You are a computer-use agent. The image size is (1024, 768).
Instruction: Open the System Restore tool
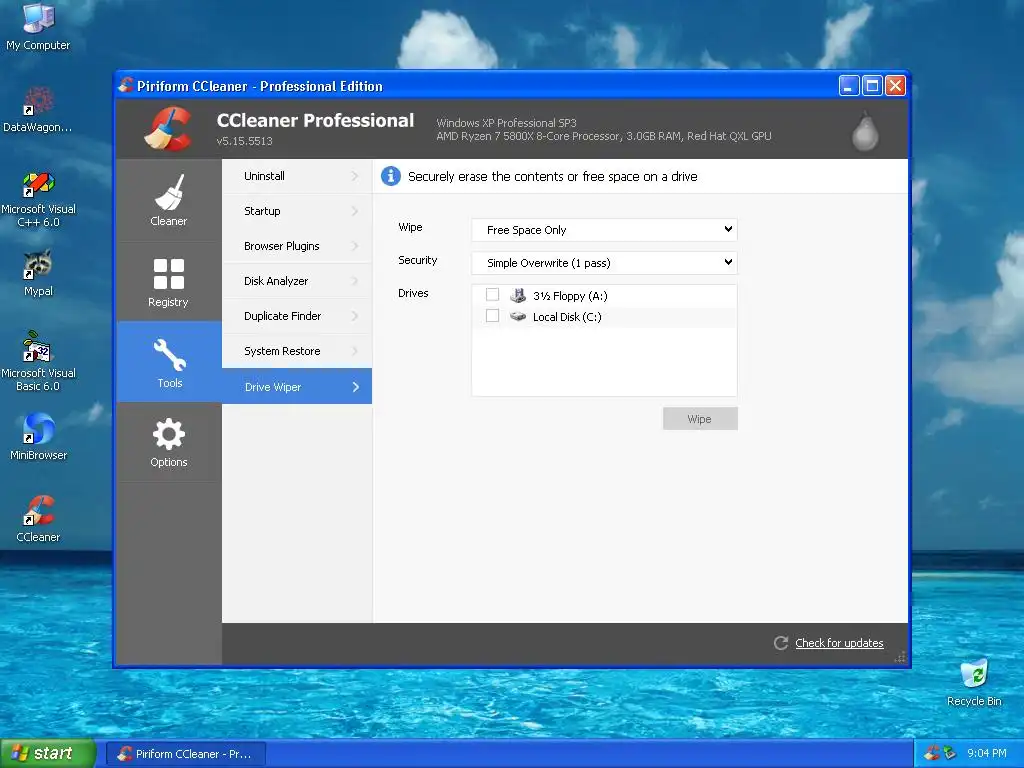(297, 351)
